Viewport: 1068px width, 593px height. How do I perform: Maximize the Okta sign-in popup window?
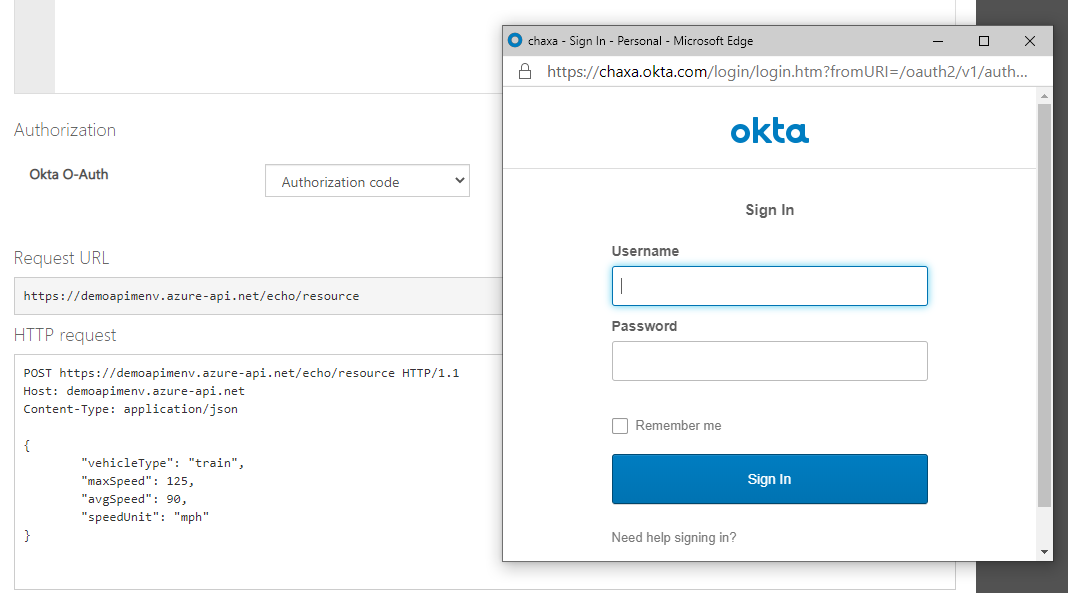pyautogui.click(x=984, y=41)
